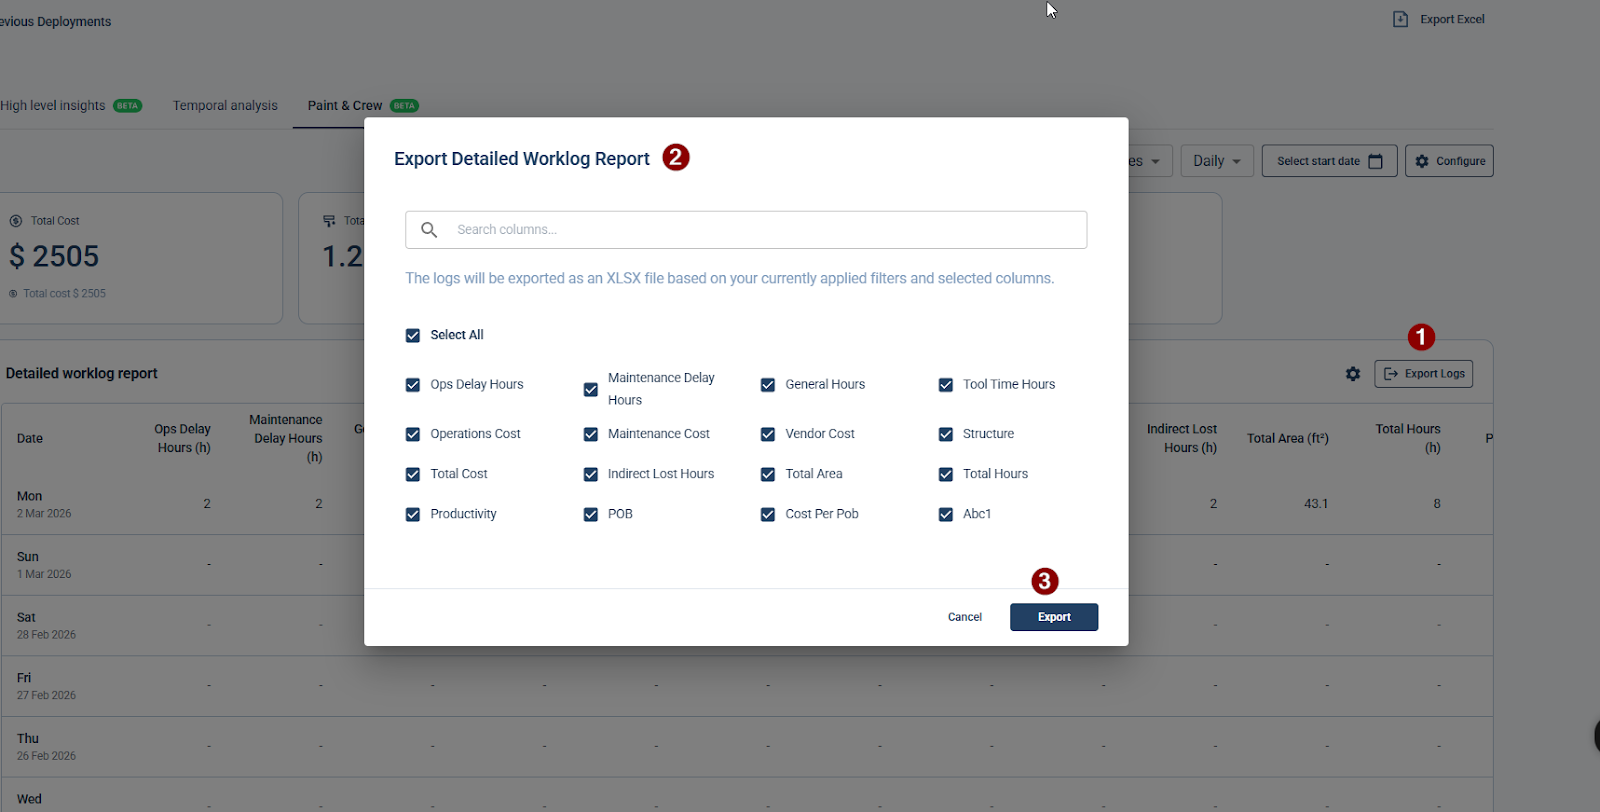Viewport: 1600px width, 812px height.
Task: Open the High level insights tab
Action: 55,106
